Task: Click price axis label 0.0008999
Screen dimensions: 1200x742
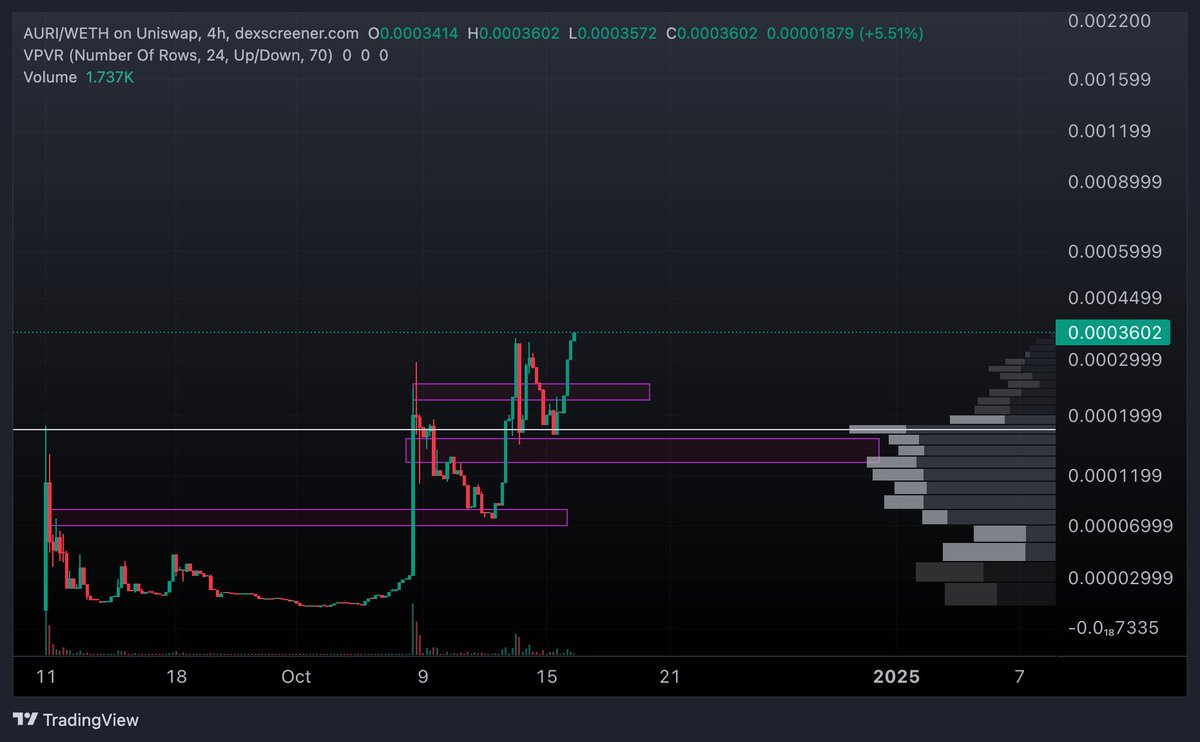Action: [x=1115, y=181]
